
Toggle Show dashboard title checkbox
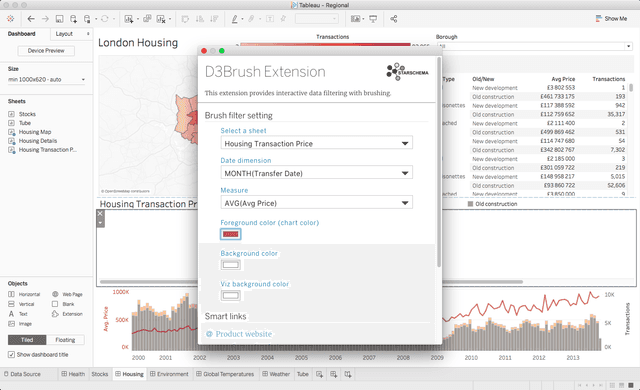(x=11, y=355)
